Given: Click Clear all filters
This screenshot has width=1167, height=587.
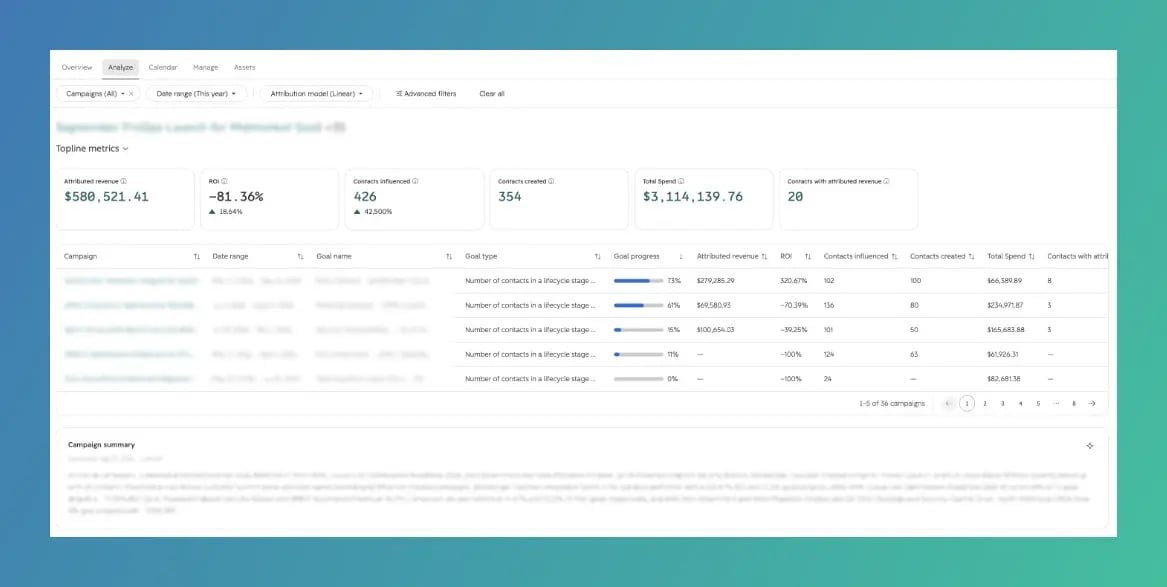Looking at the screenshot, I should [492, 94].
